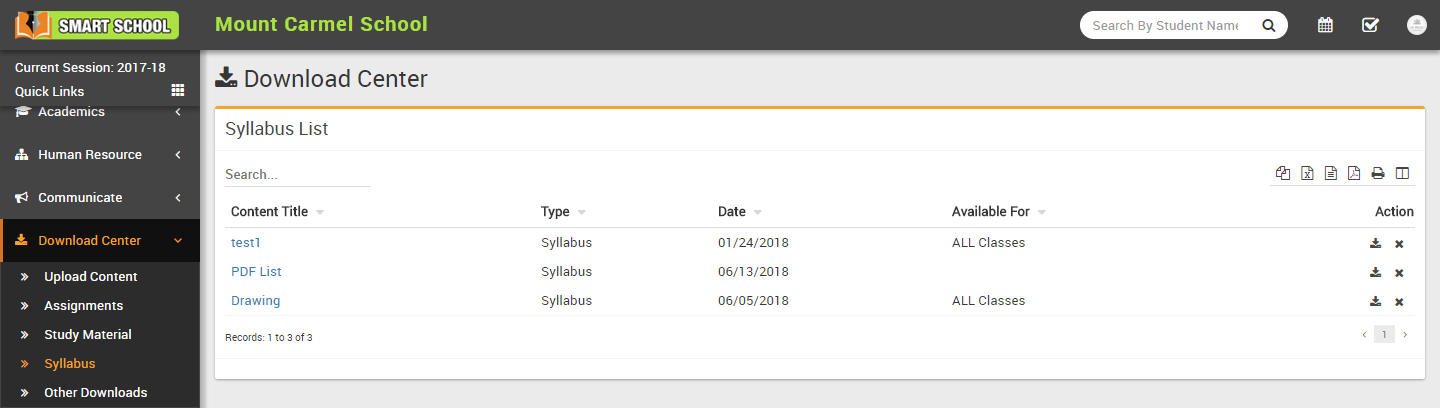Open the calendar icon in the header
Image resolution: width=1440 pixels, height=408 pixels.
point(1325,25)
